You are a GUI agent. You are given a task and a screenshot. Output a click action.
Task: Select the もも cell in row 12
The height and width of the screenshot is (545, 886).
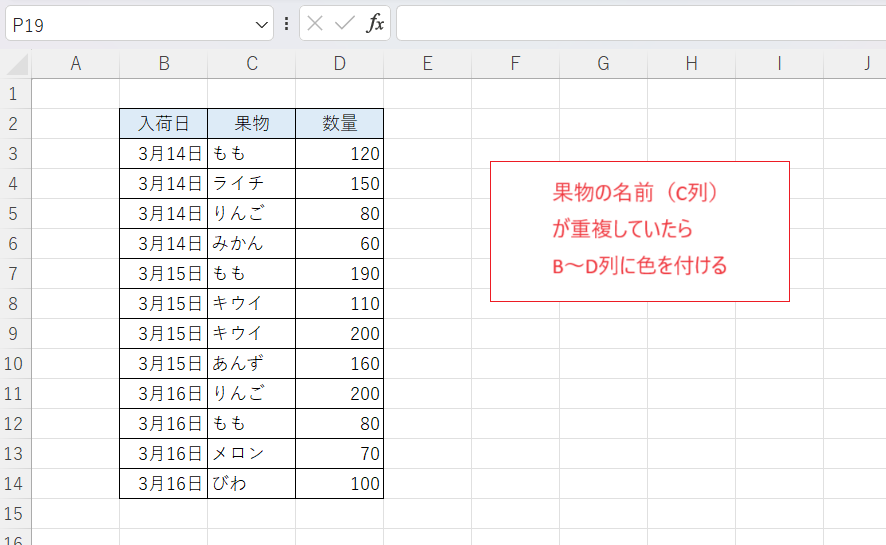pos(251,424)
